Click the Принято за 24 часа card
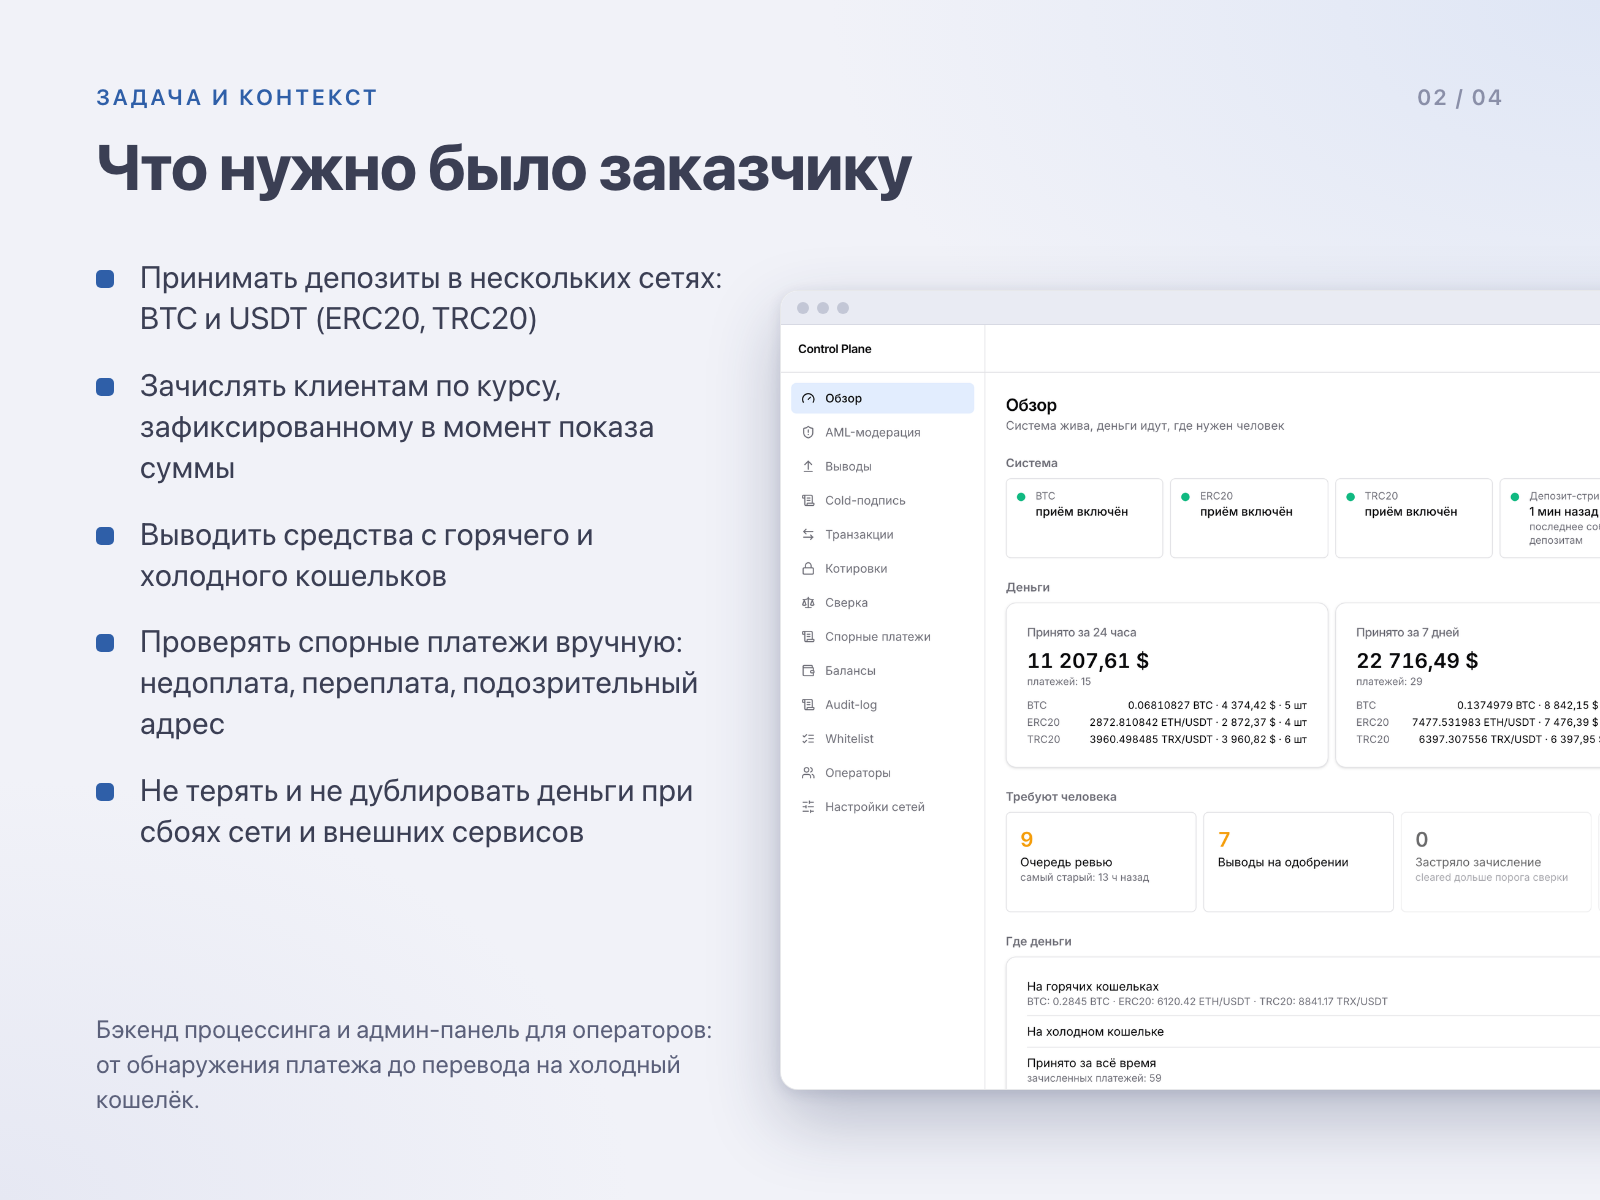This screenshot has width=1600, height=1200. tap(1167, 685)
